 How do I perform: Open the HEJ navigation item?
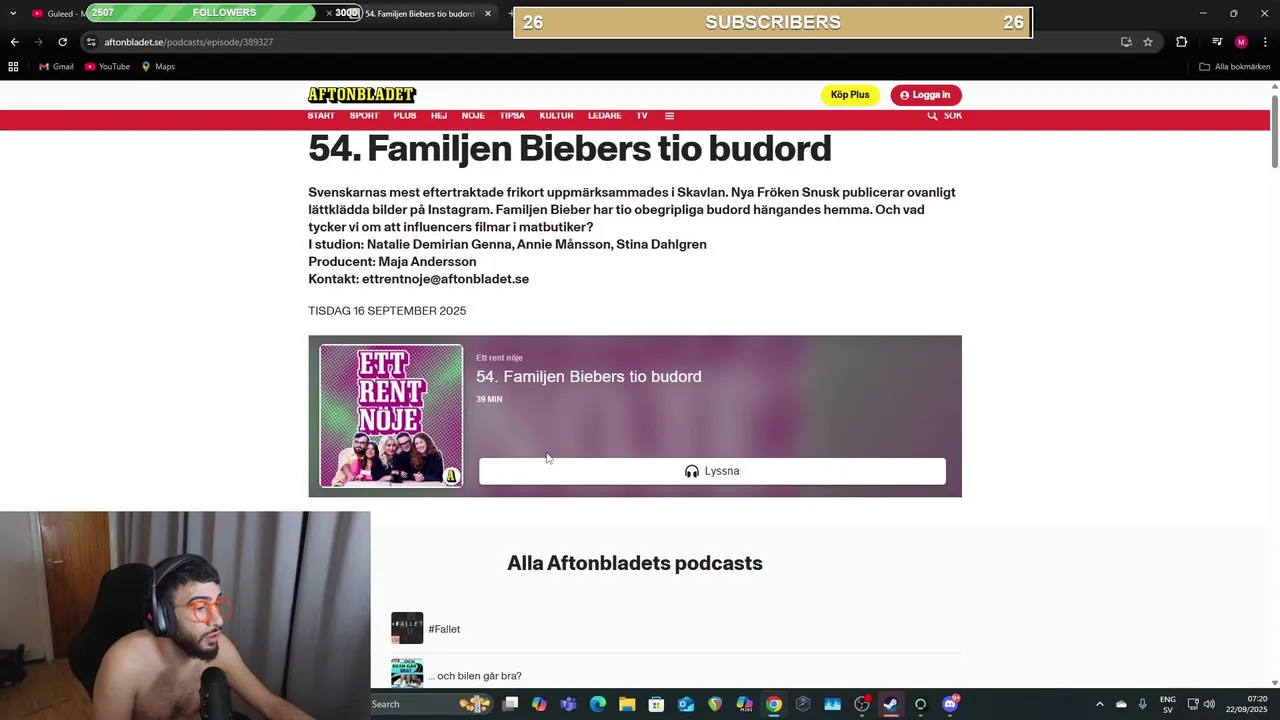pos(439,116)
